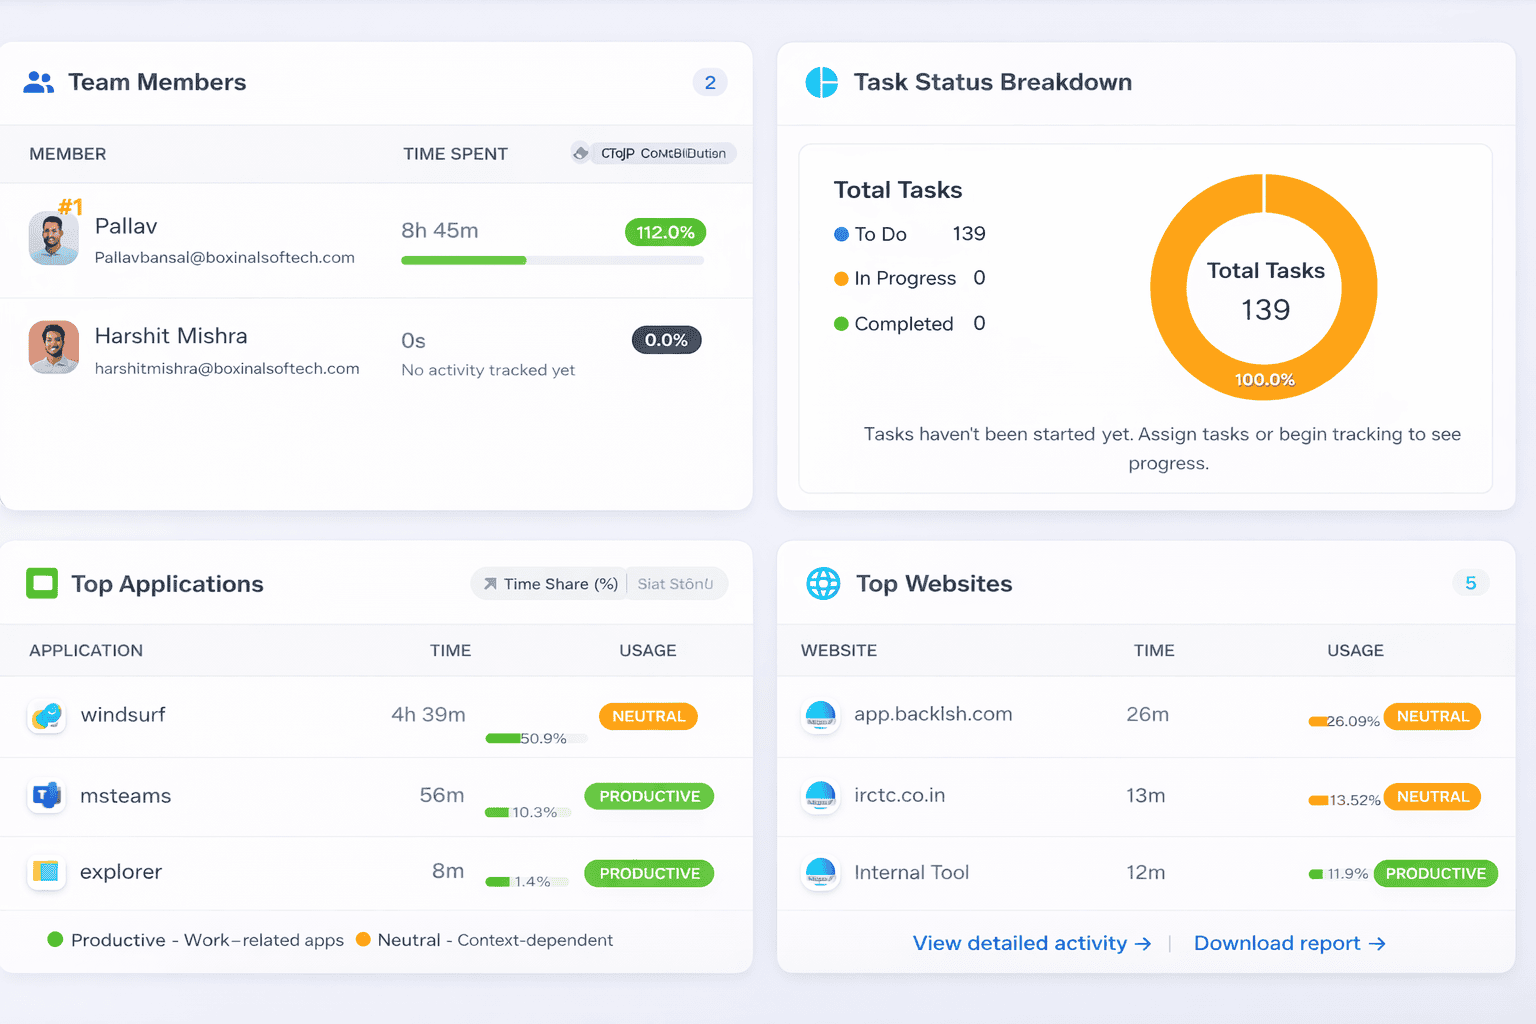
Task: Switch to the Time Share (%) view
Action: 549,584
